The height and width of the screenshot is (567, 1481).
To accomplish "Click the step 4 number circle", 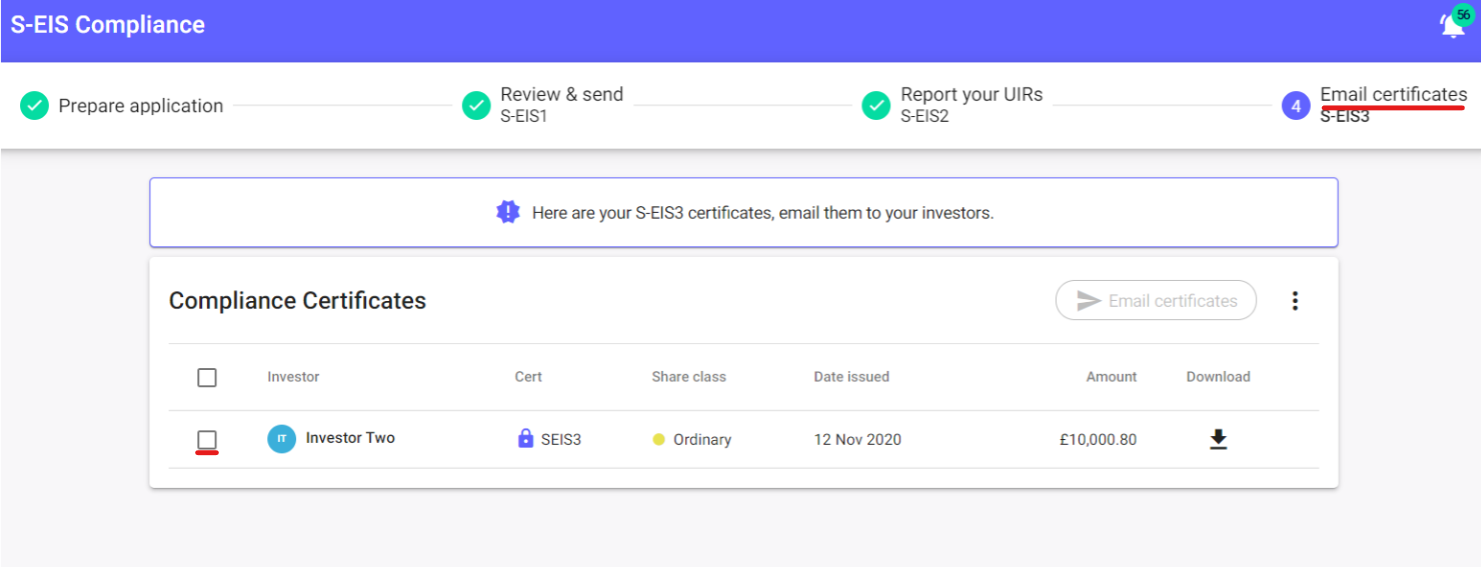I will pos(1296,105).
